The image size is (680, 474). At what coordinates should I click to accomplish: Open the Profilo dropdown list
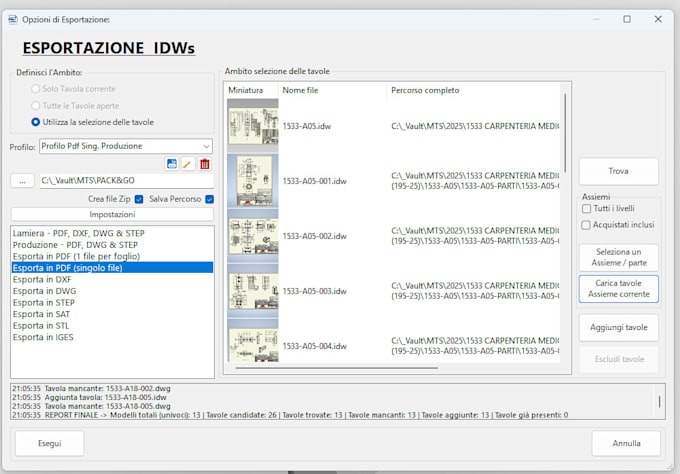point(126,146)
